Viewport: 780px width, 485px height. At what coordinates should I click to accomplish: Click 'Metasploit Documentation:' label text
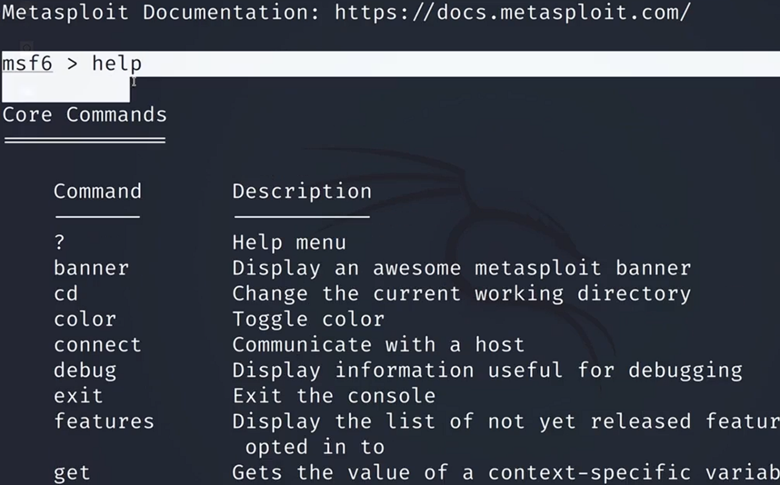click(161, 12)
